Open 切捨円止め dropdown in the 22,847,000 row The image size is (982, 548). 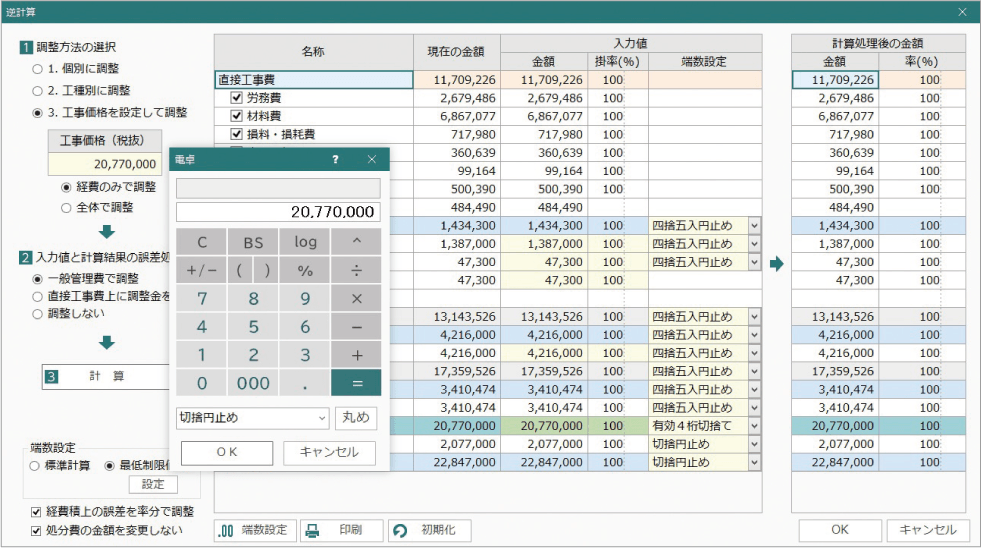(755, 462)
